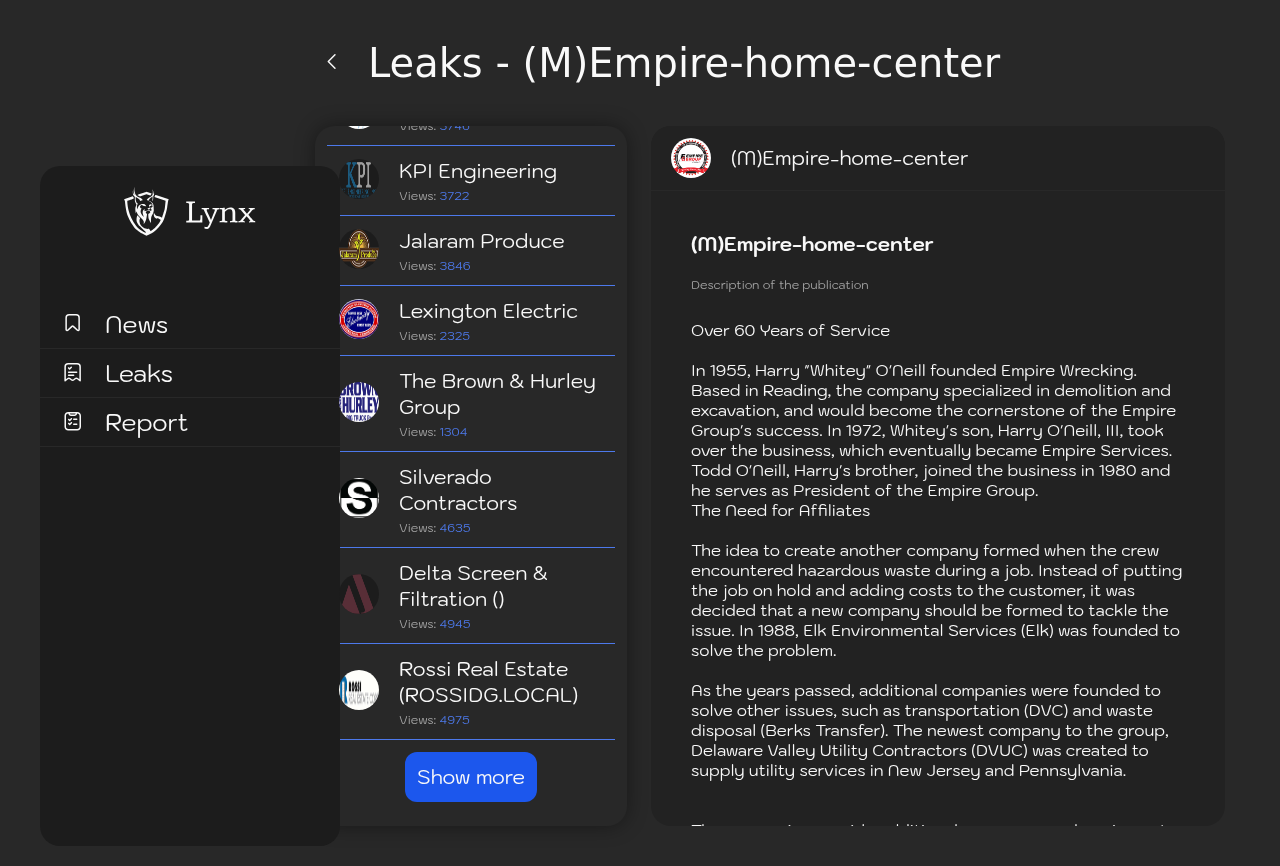Image resolution: width=1280 pixels, height=866 pixels.
Task: Select the Lexington Electric leak entry
Action: pyautogui.click(x=471, y=321)
